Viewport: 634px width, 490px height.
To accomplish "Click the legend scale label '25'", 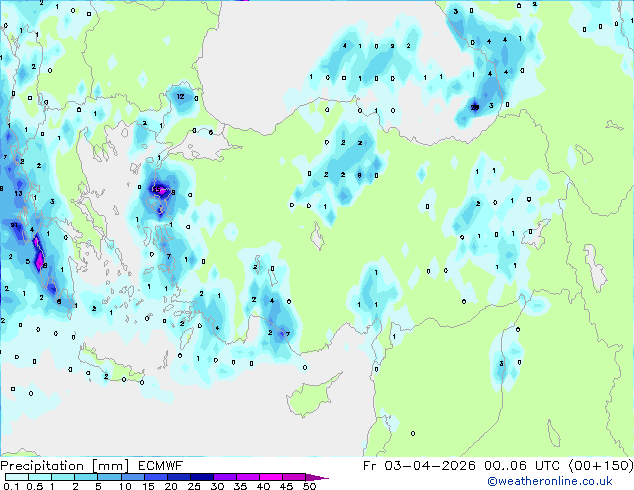I will click(x=194, y=486).
